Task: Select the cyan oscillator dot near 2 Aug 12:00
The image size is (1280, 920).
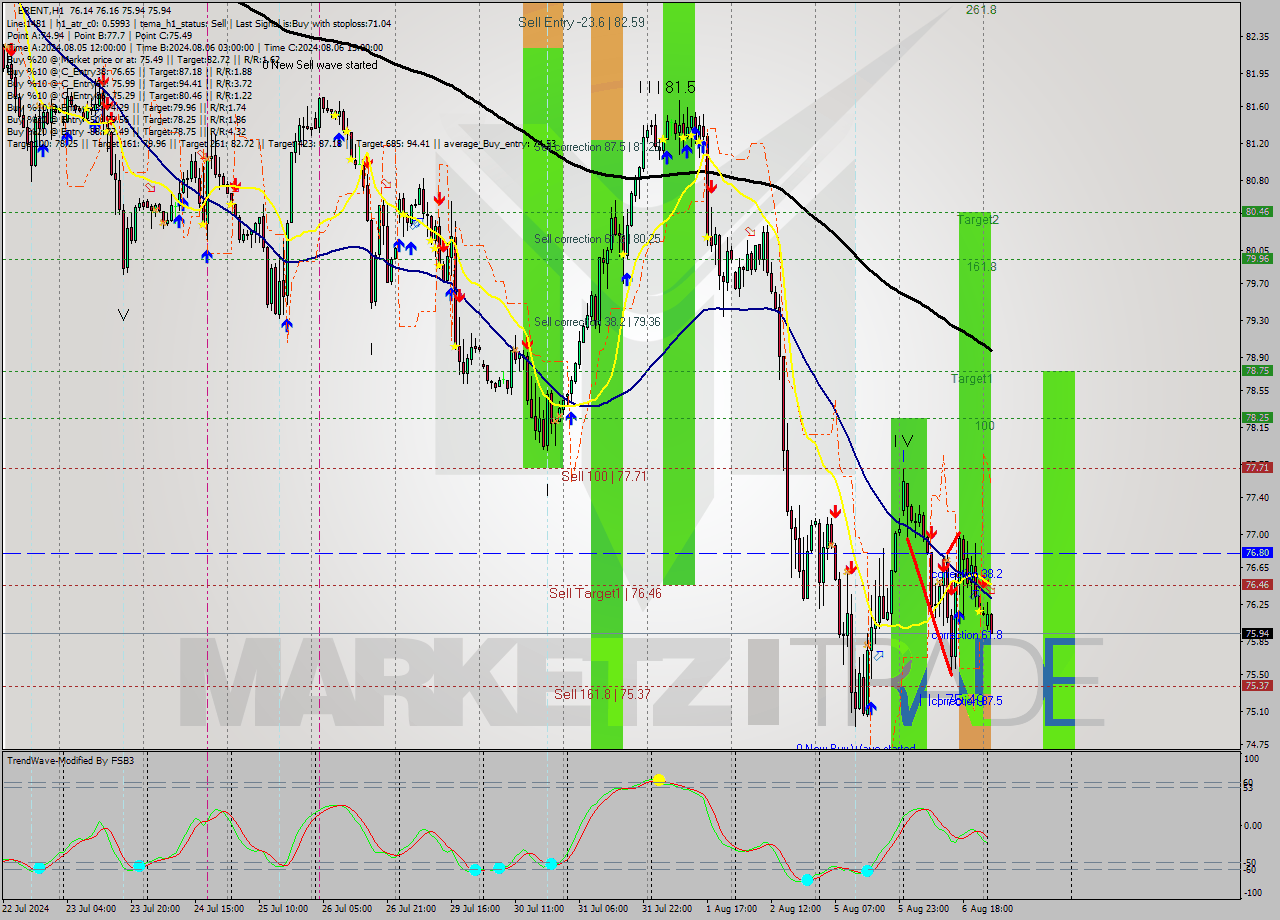Action: tap(806, 881)
